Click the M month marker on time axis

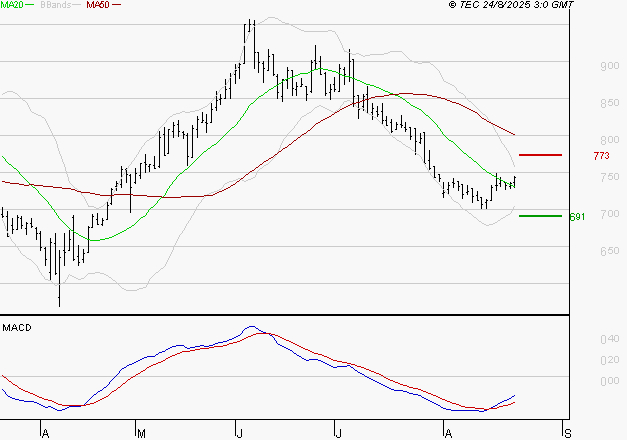click(141, 433)
